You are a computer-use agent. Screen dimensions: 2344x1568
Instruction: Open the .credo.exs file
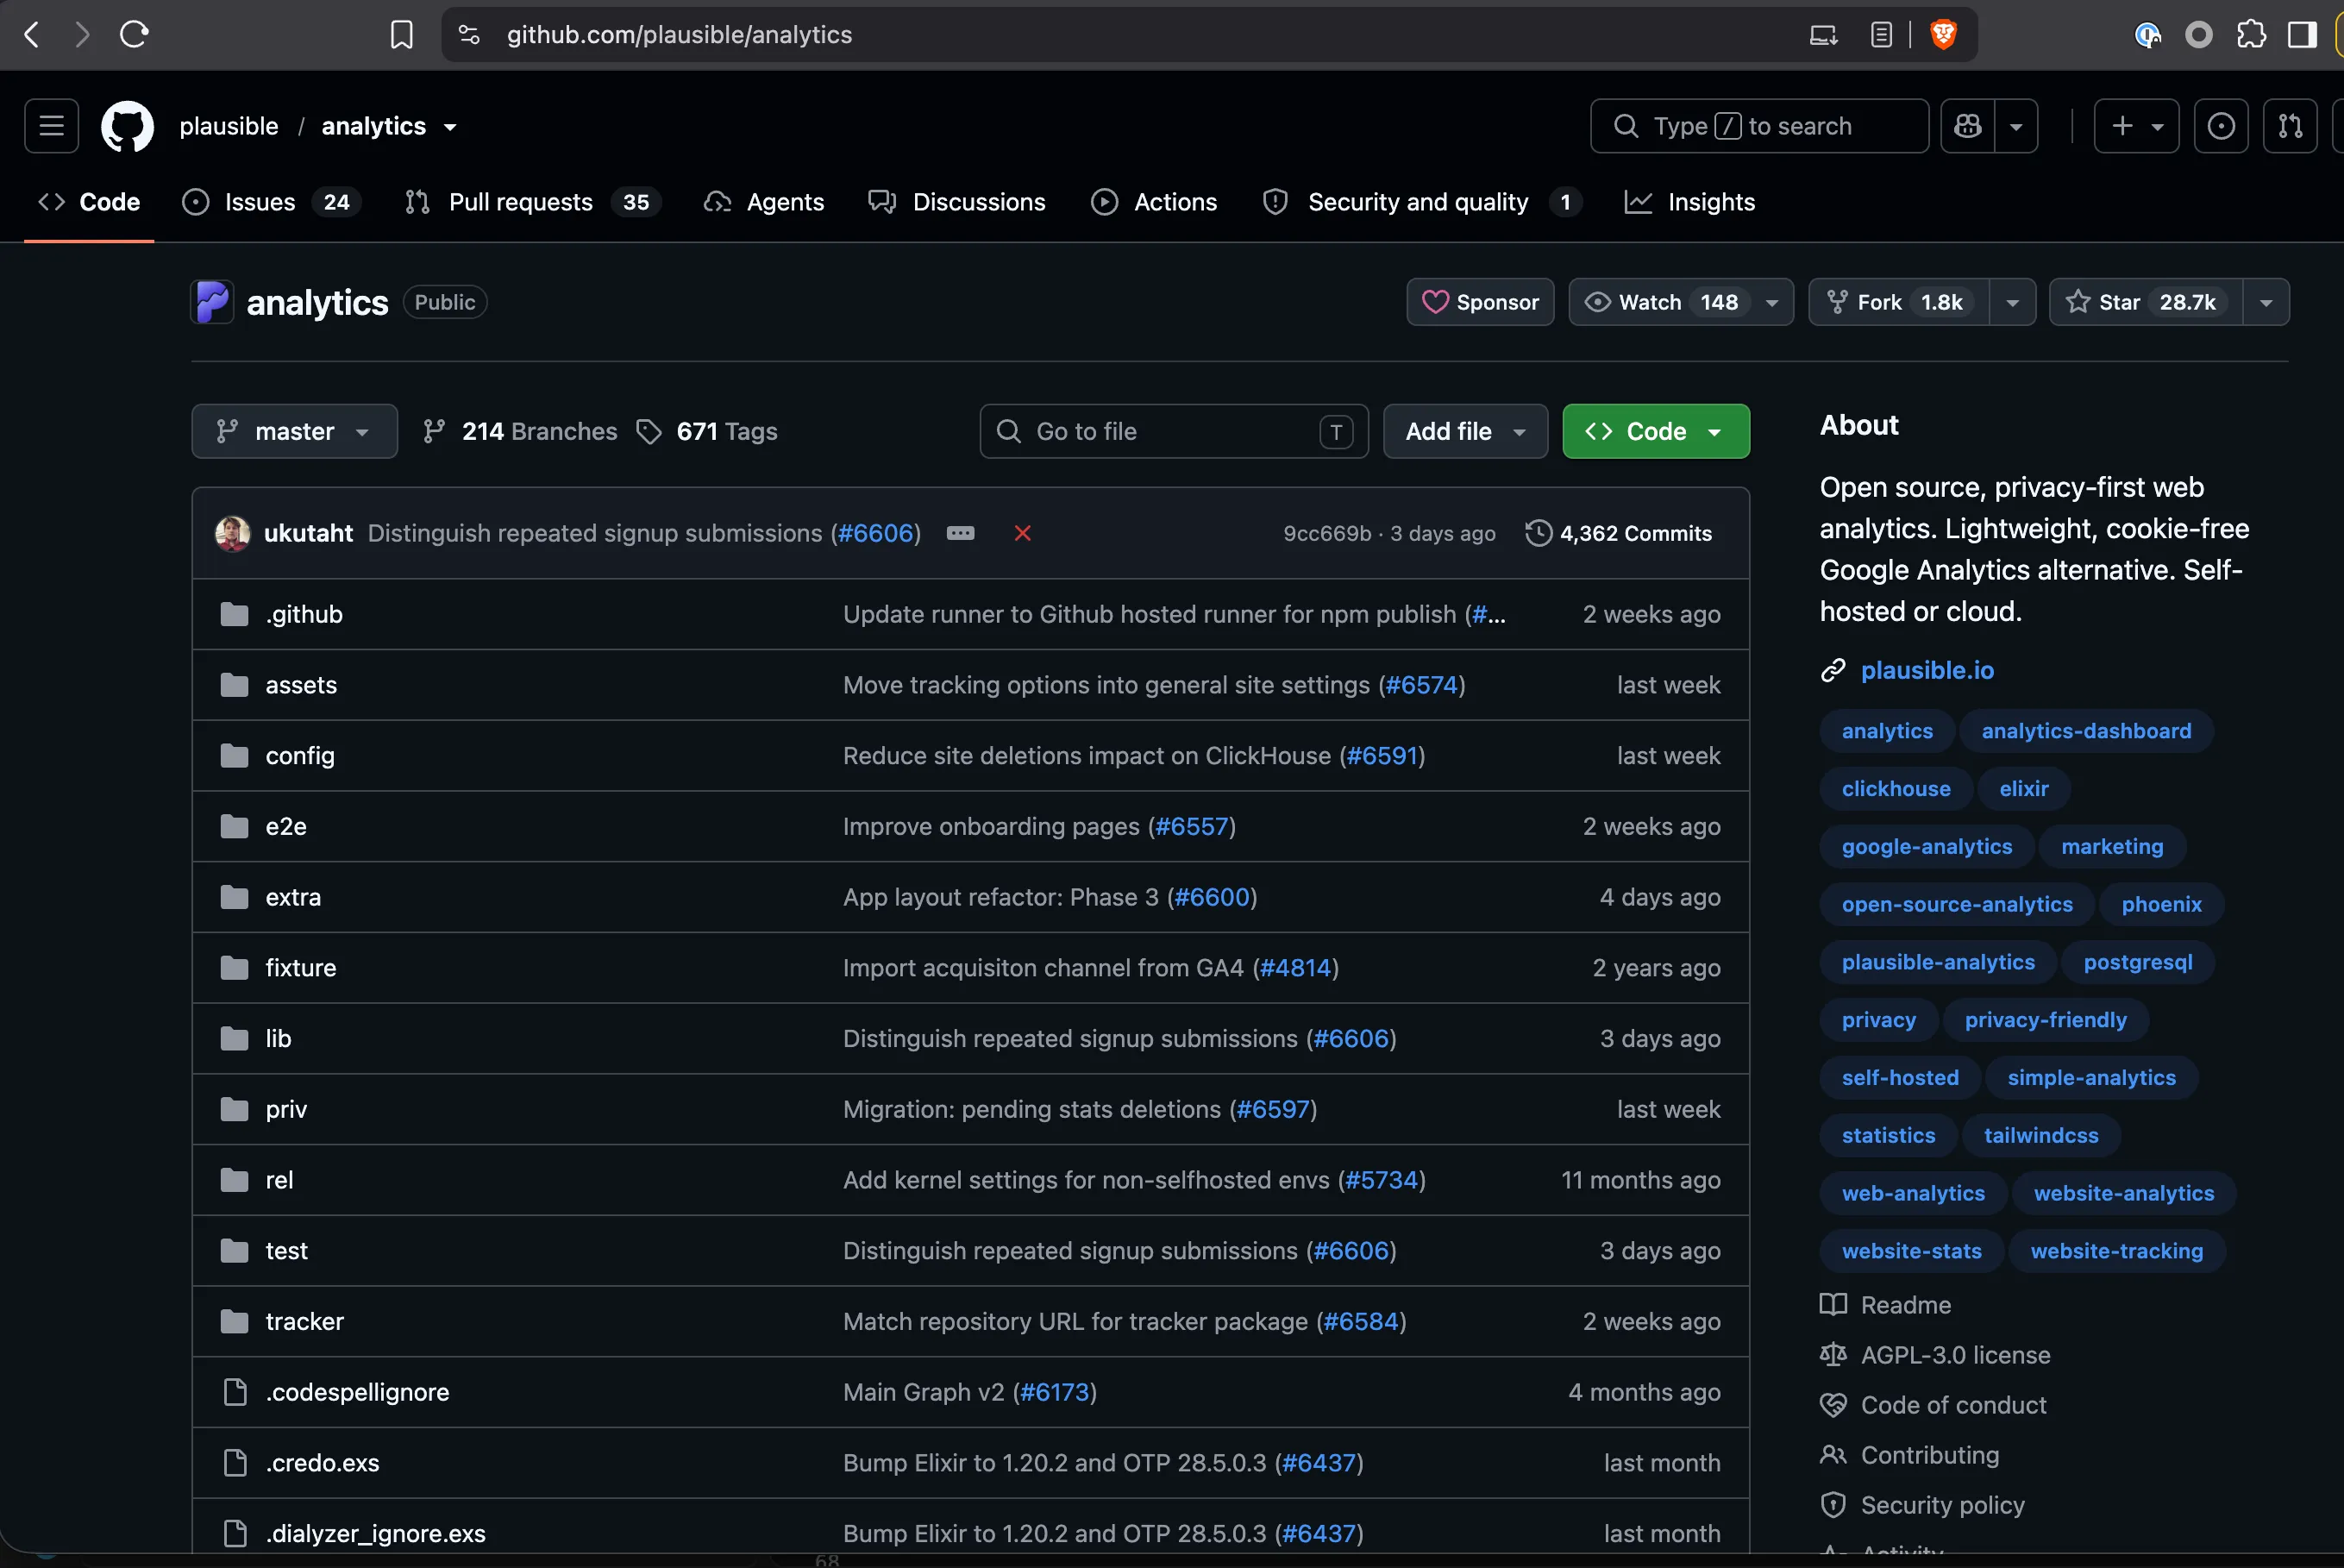click(x=322, y=1463)
